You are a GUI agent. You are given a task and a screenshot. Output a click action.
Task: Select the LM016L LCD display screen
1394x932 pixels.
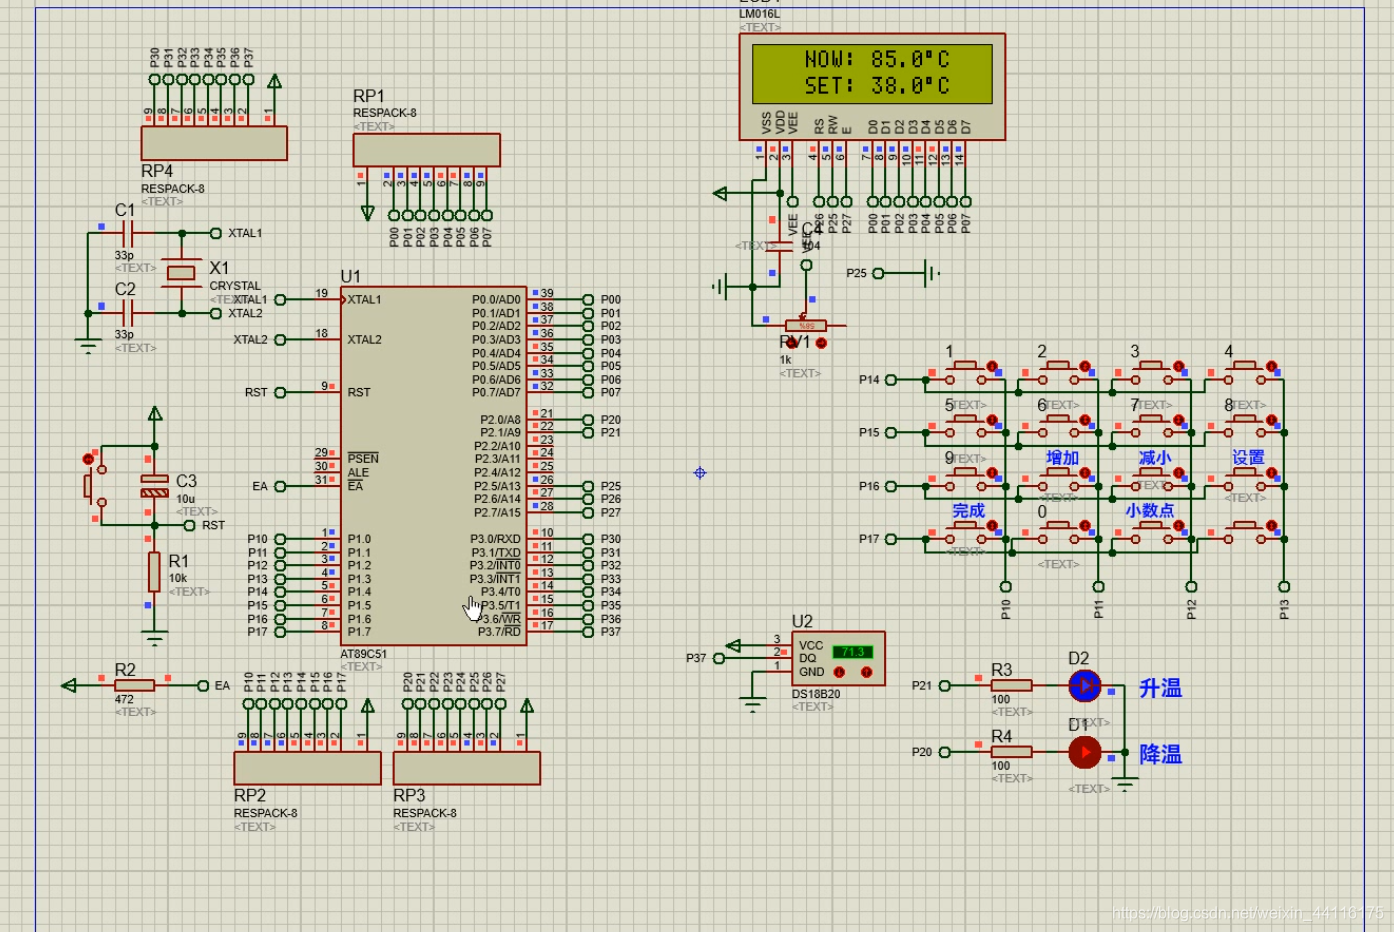872,73
